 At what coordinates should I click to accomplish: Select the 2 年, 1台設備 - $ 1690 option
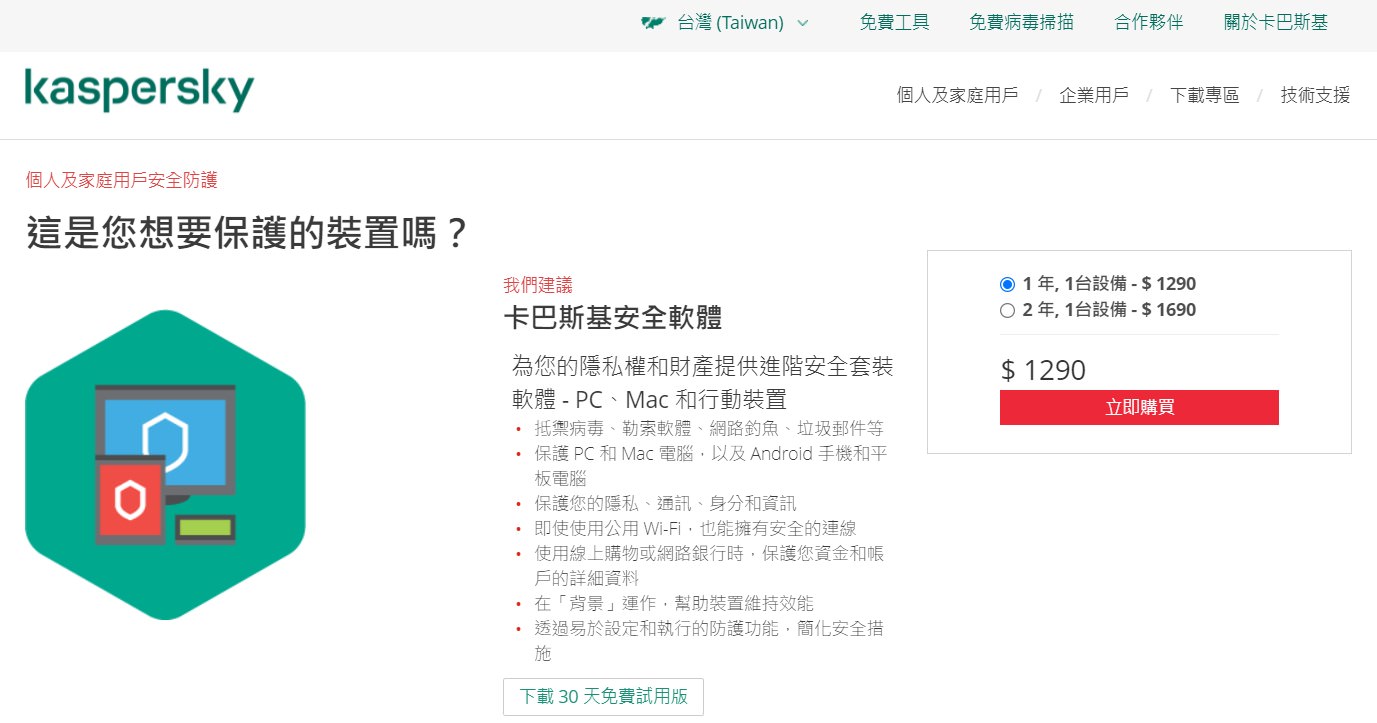[1007, 310]
